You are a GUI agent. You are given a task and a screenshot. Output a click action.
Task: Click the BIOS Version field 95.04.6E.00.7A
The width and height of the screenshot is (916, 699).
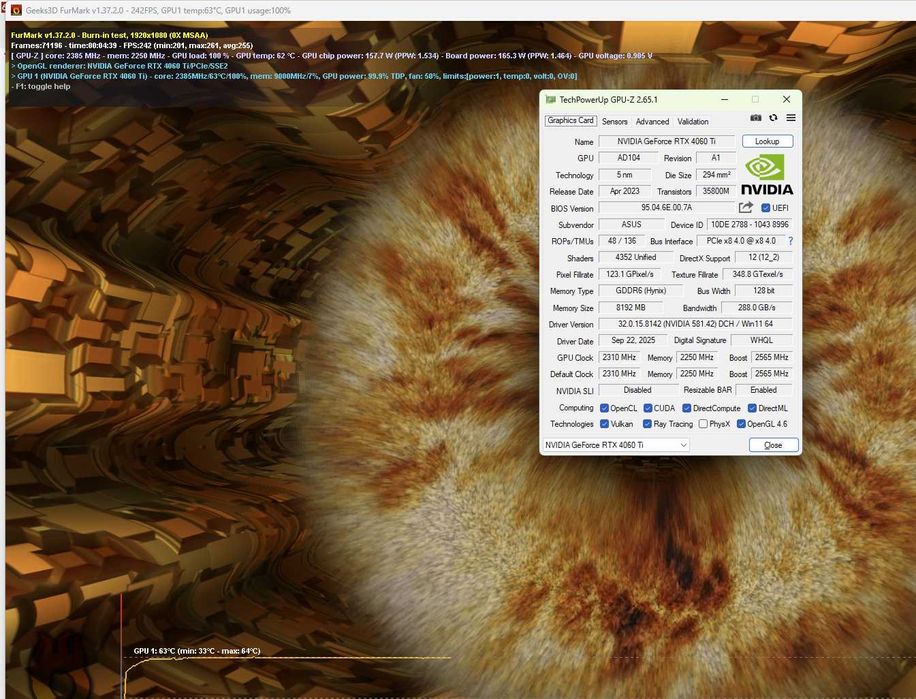point(667,208)
